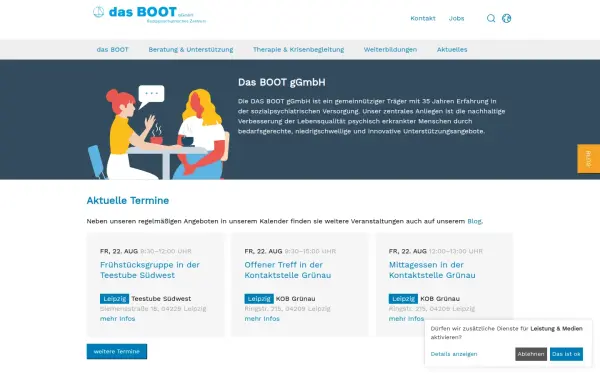This screenshot has width=600, height=375.
Task: Click mehr Infos on Mittagessen card
Action: [x=406, y=318]
